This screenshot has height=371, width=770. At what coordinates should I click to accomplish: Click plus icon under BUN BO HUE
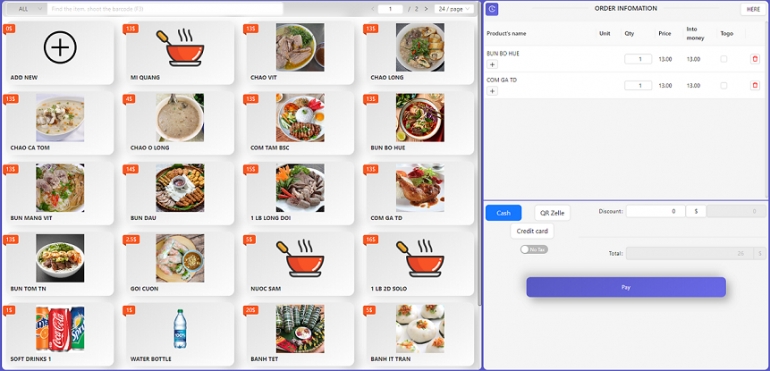[x=493, y=64]
